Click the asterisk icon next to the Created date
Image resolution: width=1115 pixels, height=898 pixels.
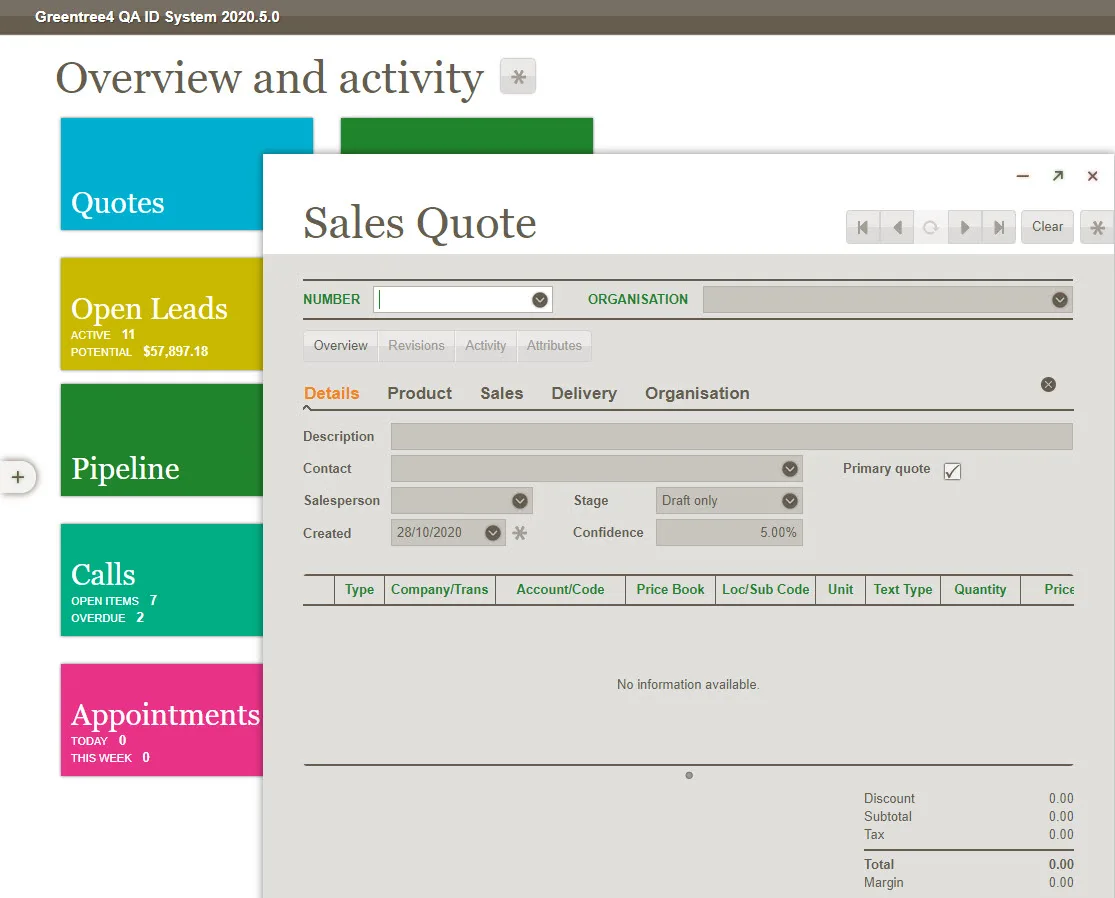(x=519, y=532)
